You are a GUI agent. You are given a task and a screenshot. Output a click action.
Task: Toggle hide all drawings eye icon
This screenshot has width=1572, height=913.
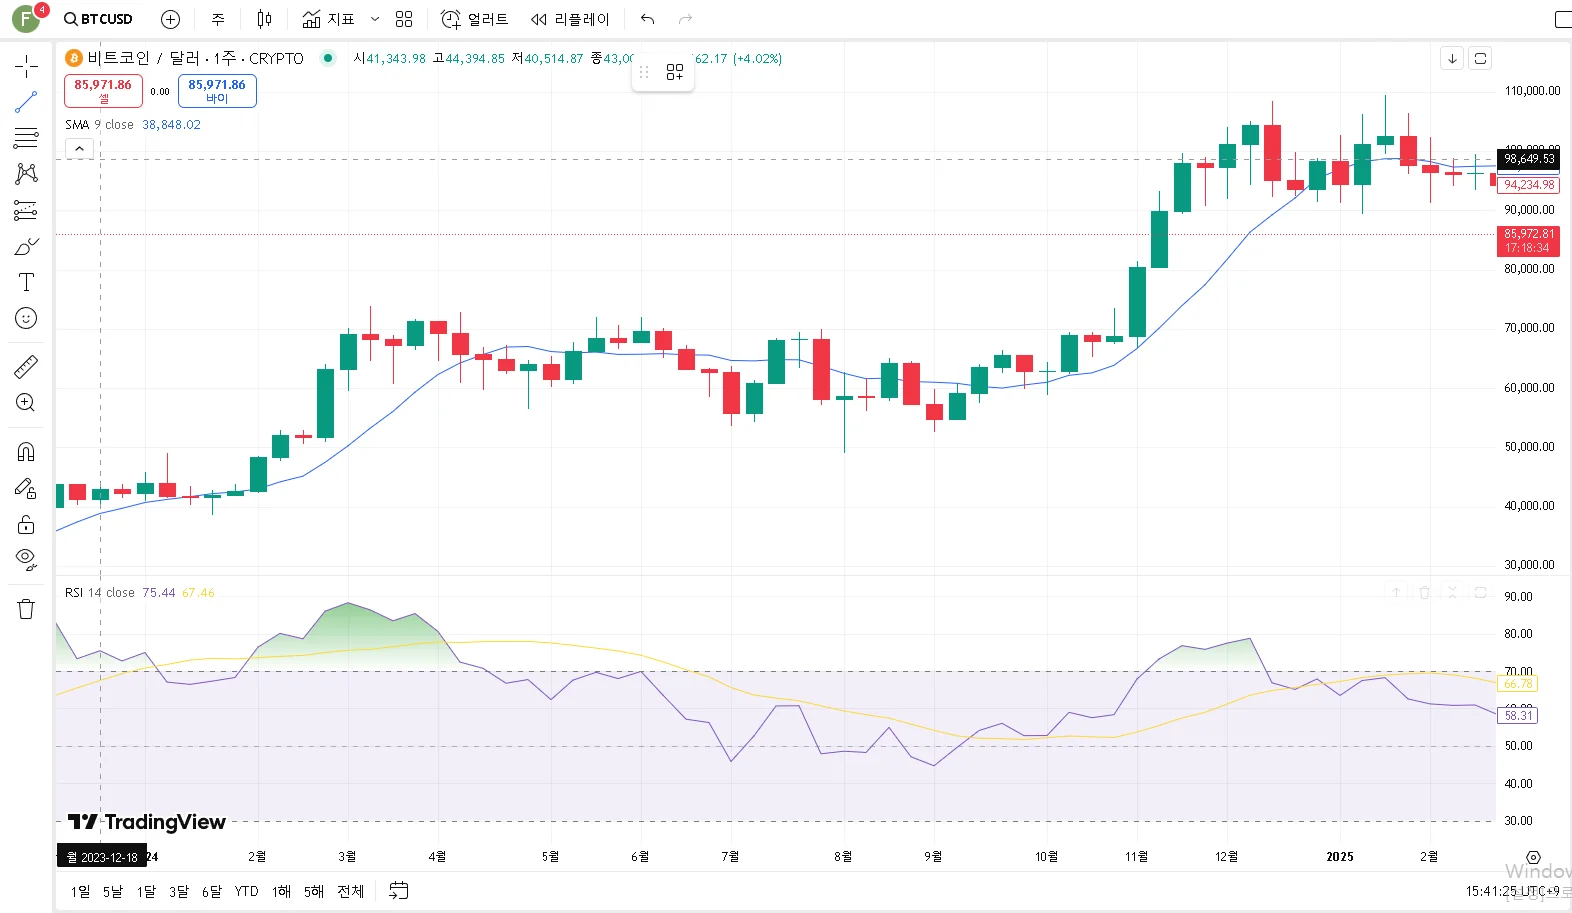point(26,558)
